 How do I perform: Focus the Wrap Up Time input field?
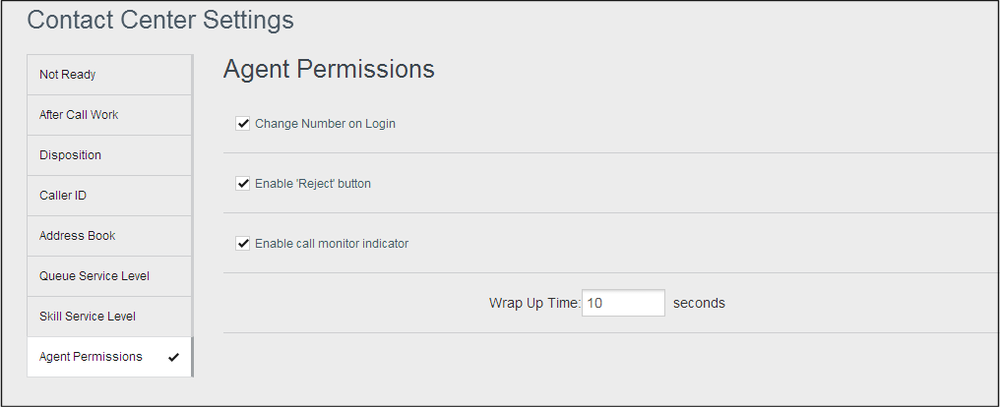(623, 303)
